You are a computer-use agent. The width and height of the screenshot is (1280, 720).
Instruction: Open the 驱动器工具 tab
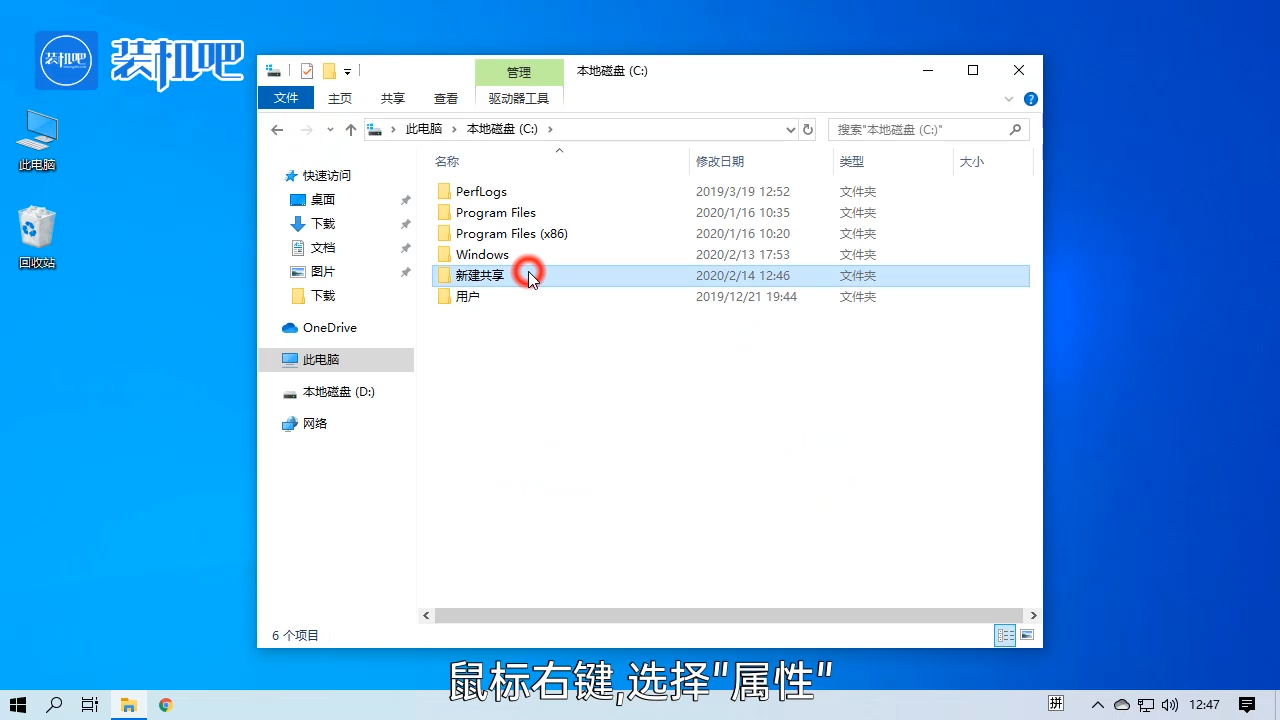[518, 98]
